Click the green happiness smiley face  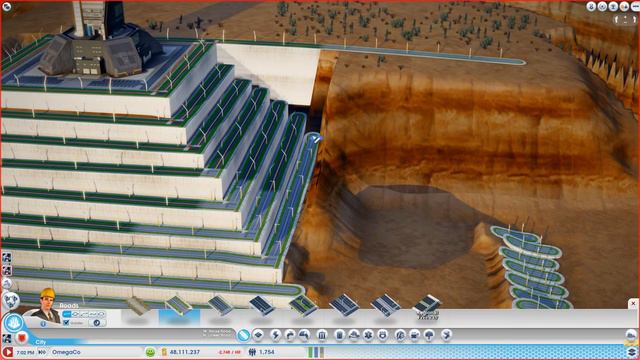click(150, 352)
